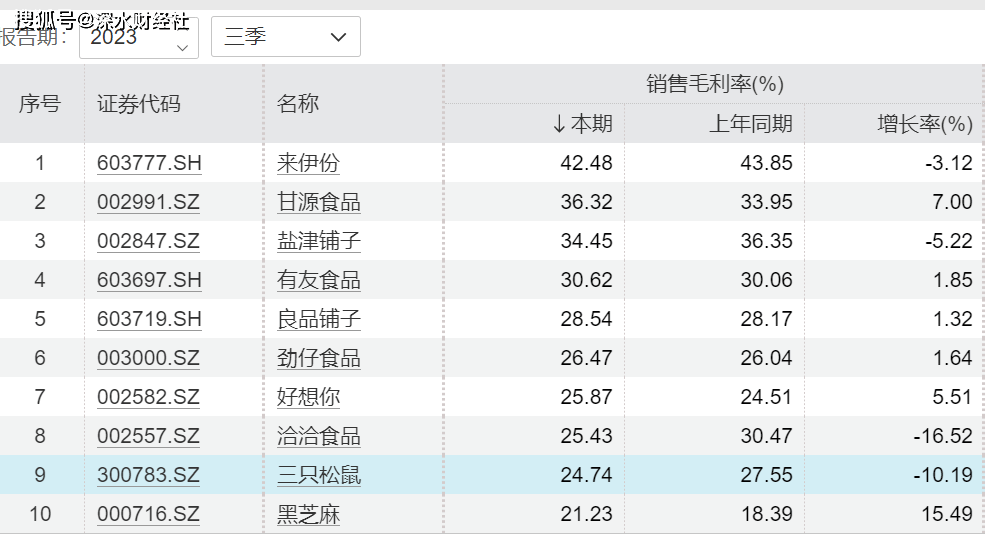Open stock code 002582.SZ

point(148,397)
